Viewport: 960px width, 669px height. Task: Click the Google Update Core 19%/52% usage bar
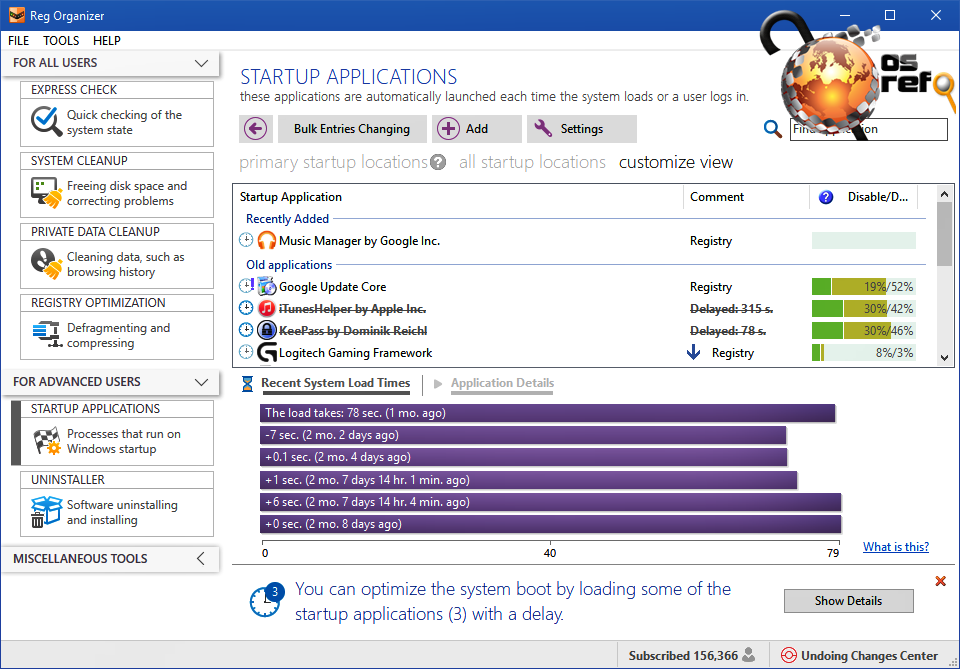pyautogui.click(x=863, y=286)
